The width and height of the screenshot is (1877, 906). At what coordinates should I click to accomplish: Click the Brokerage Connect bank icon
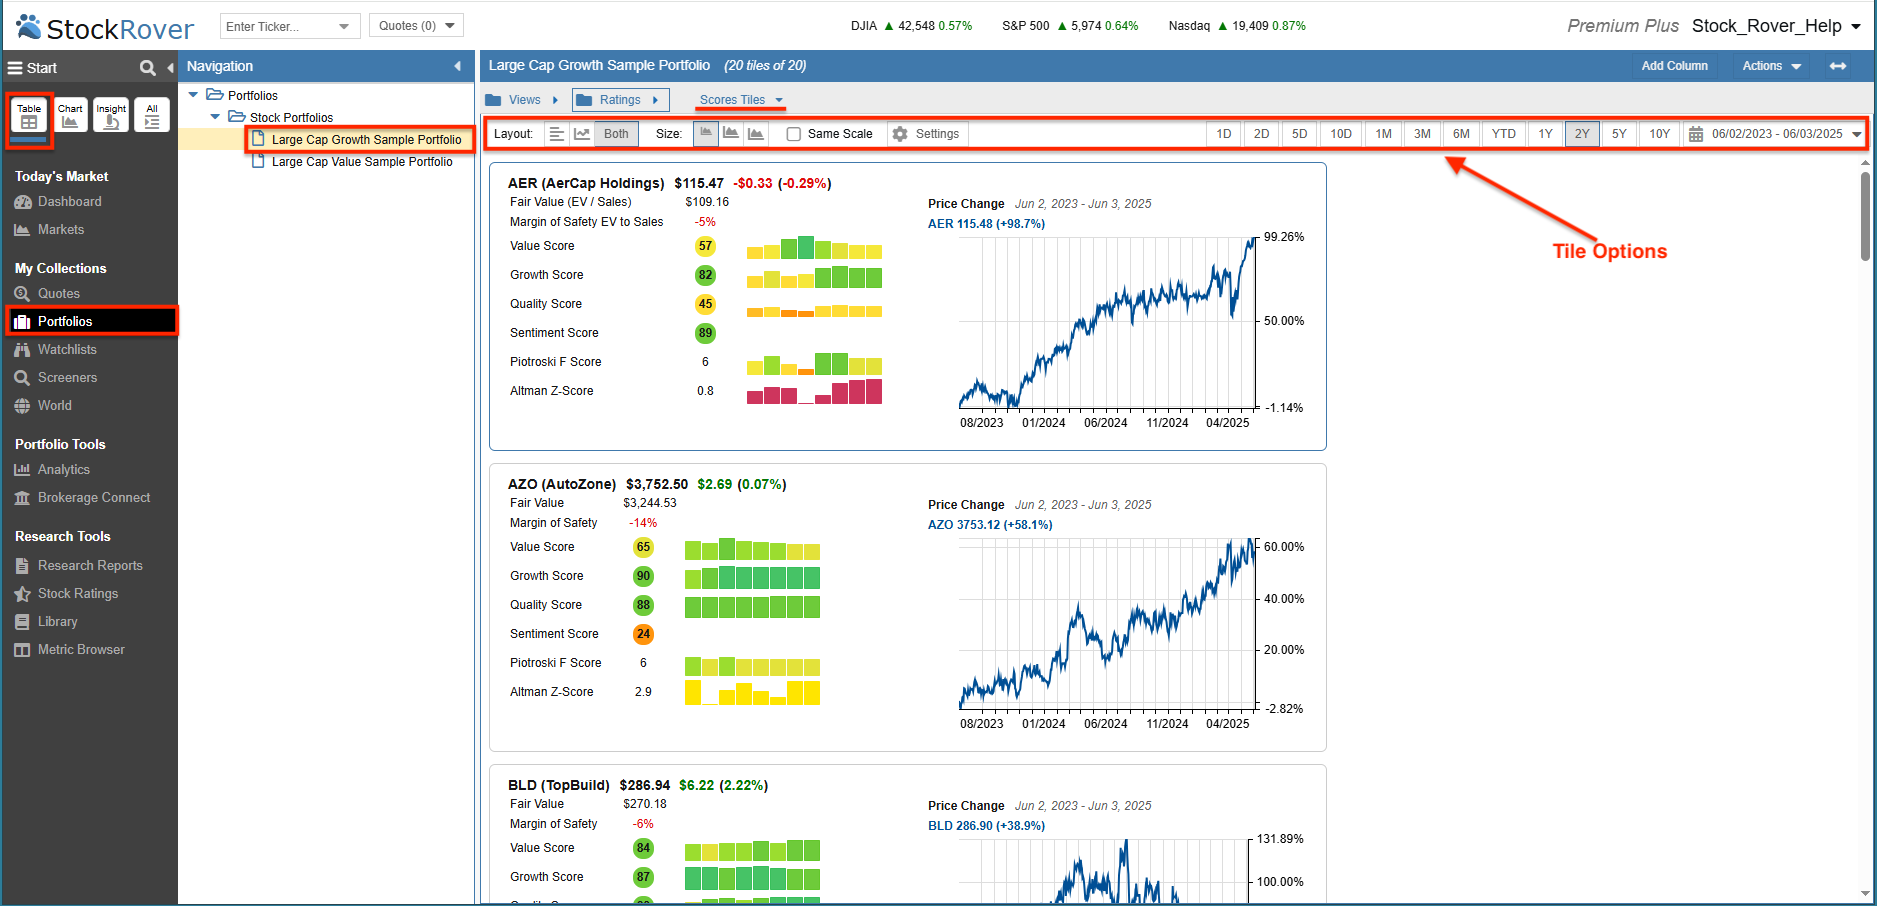[22, 498]
